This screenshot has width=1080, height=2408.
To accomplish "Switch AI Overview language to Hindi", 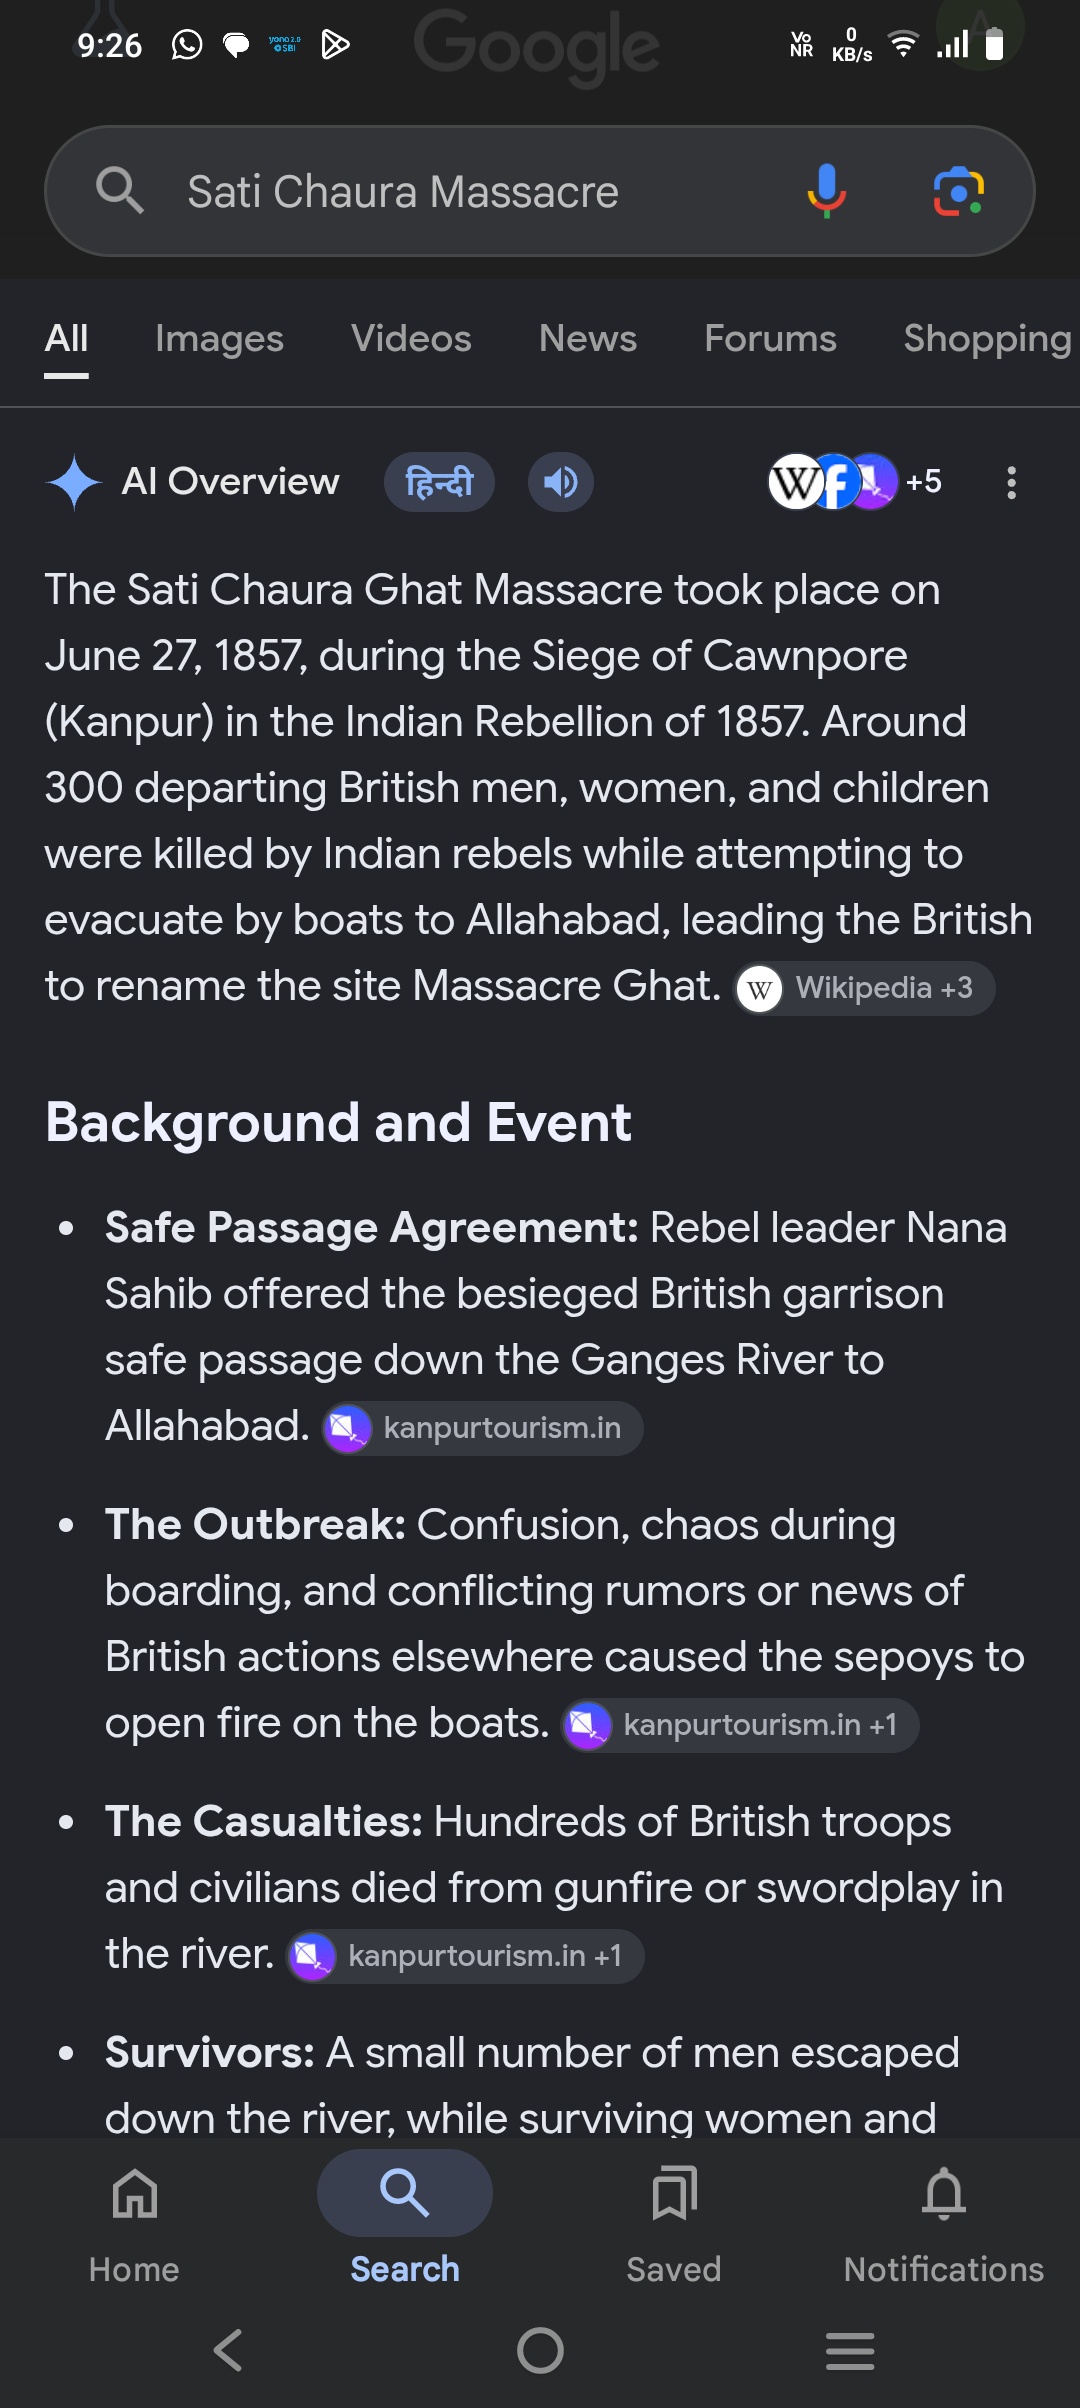I will [x=439, y=482].
